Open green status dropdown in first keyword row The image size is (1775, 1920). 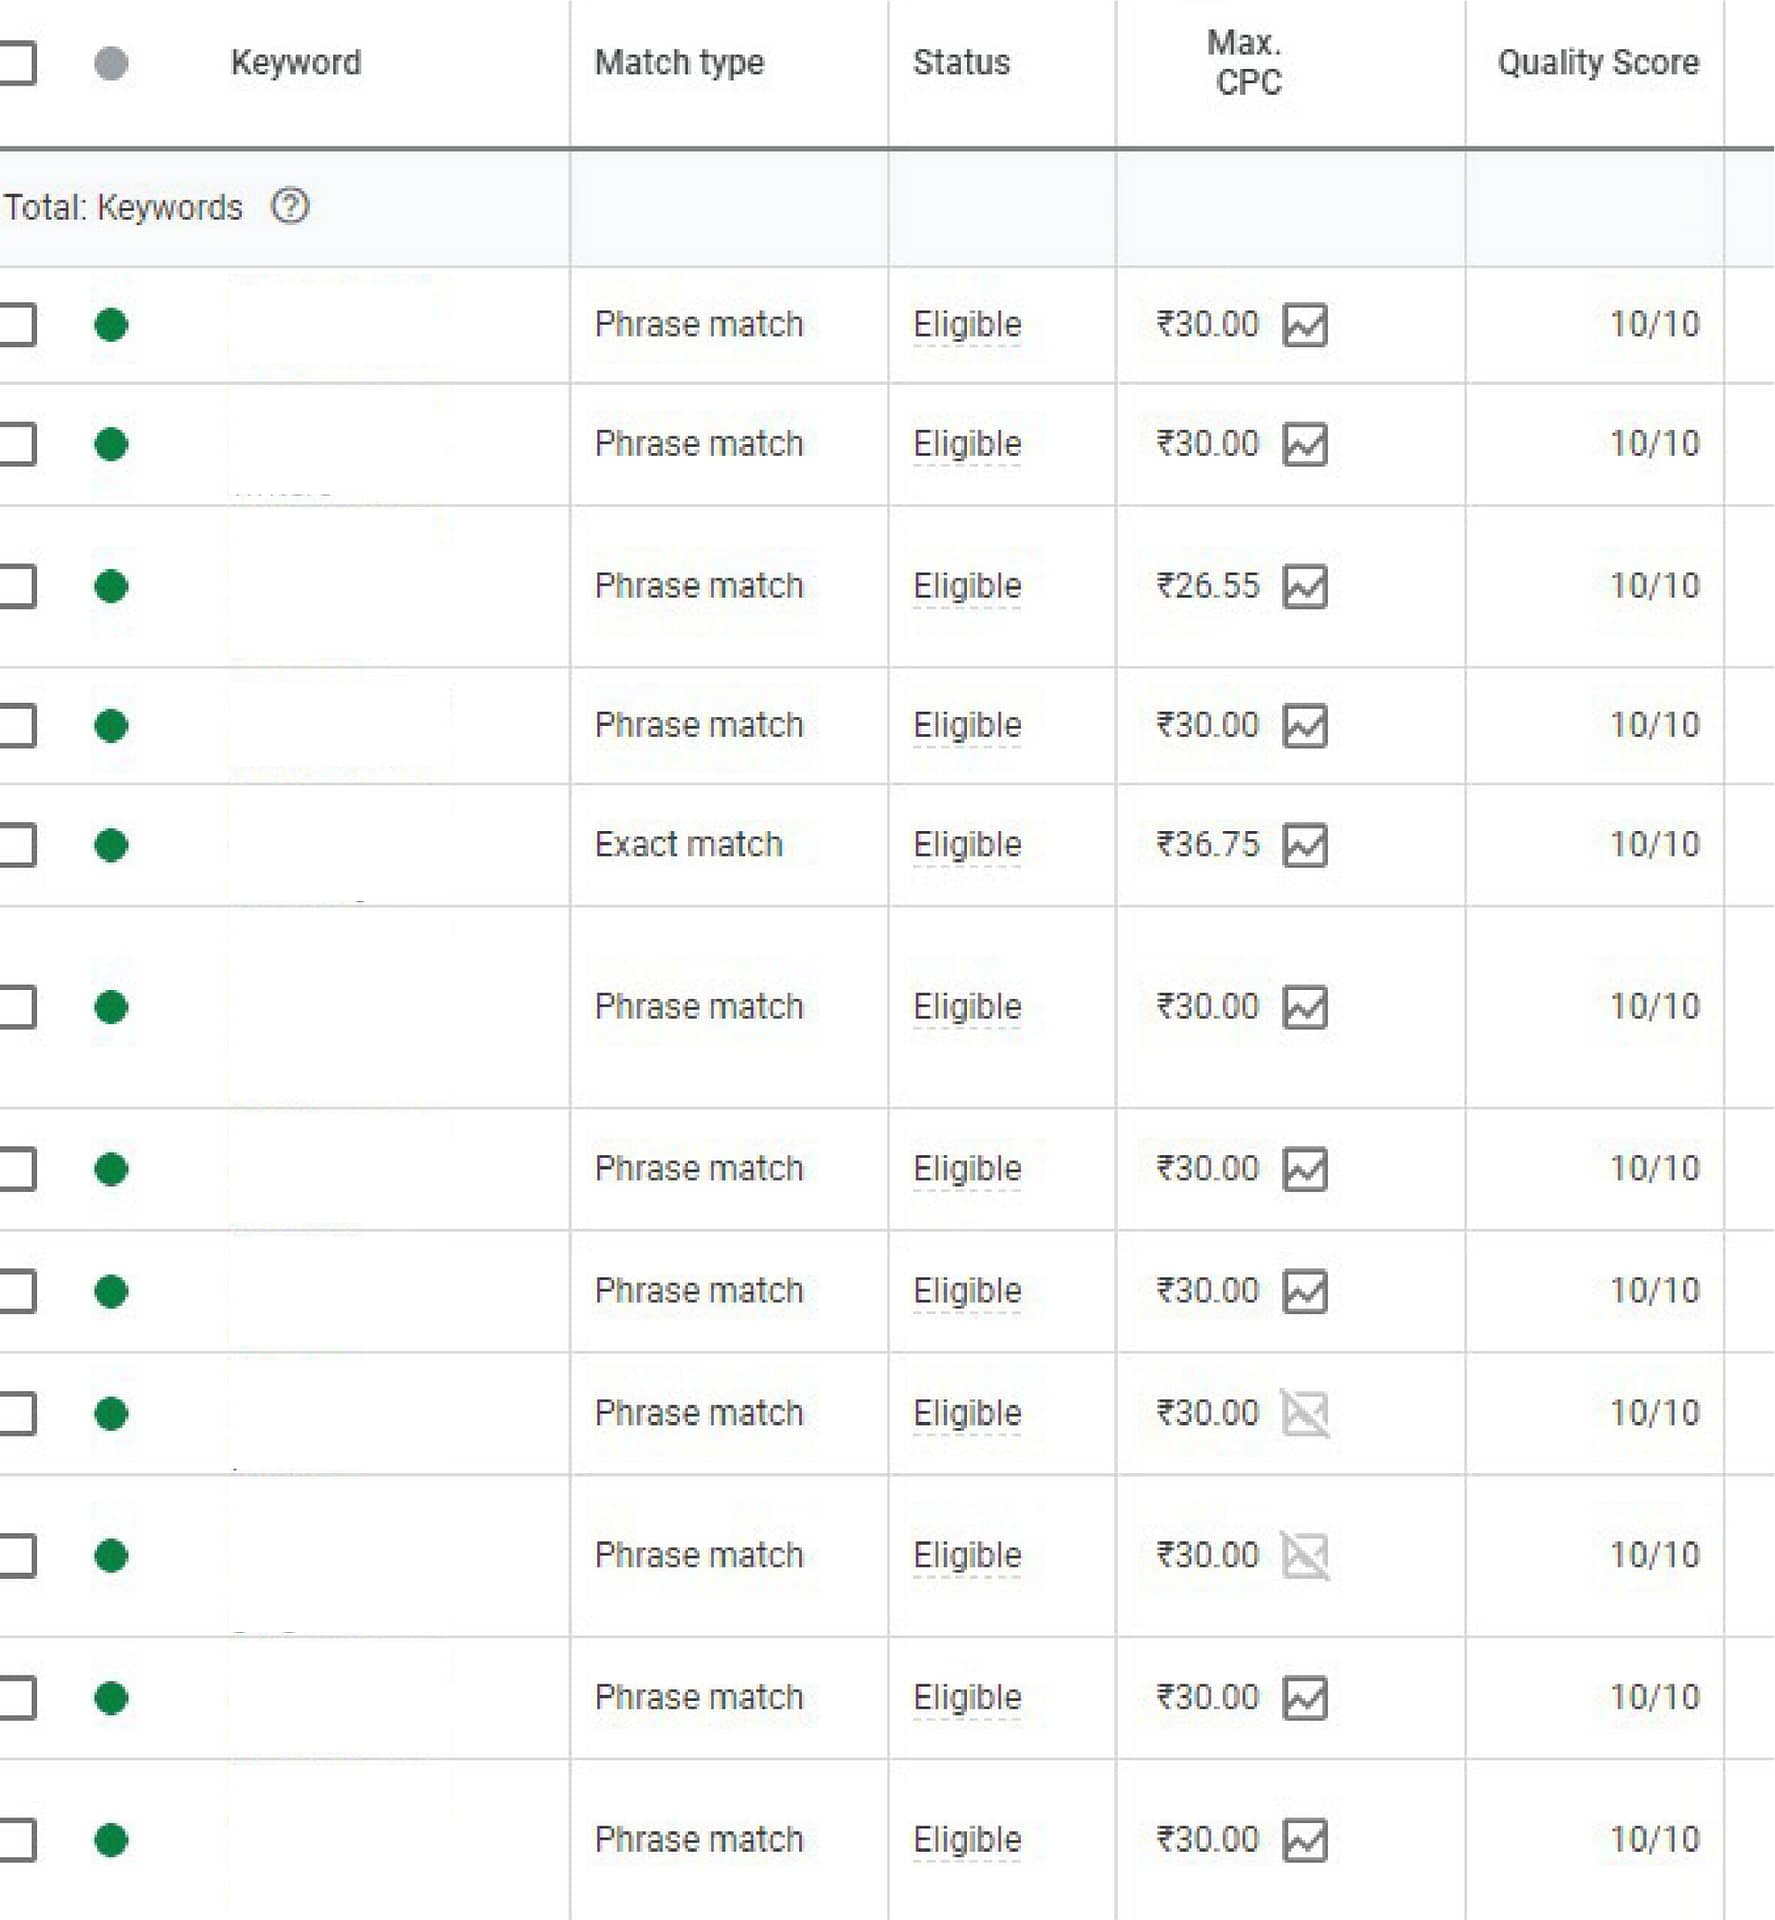click(x=111, y=325)
